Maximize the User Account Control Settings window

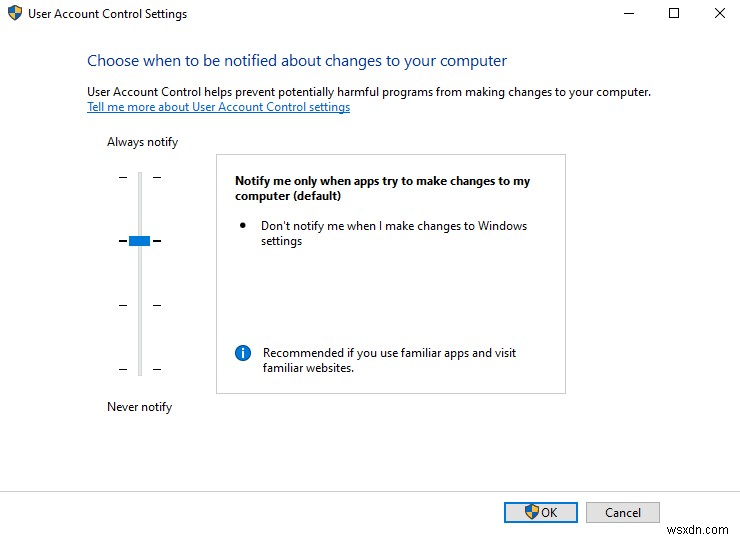tap(674, 13)
